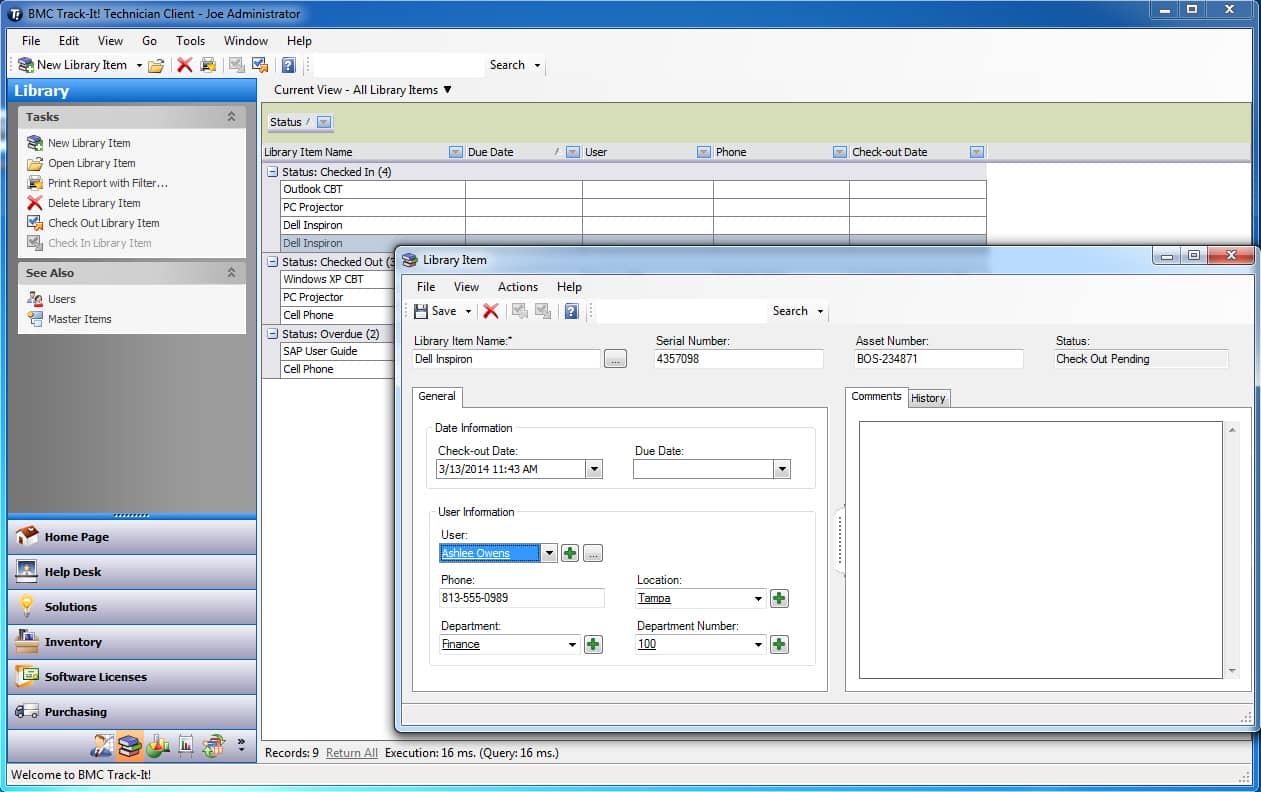
Task: Collapse the See Also panel with its chevron
Action: click(231, 273)
